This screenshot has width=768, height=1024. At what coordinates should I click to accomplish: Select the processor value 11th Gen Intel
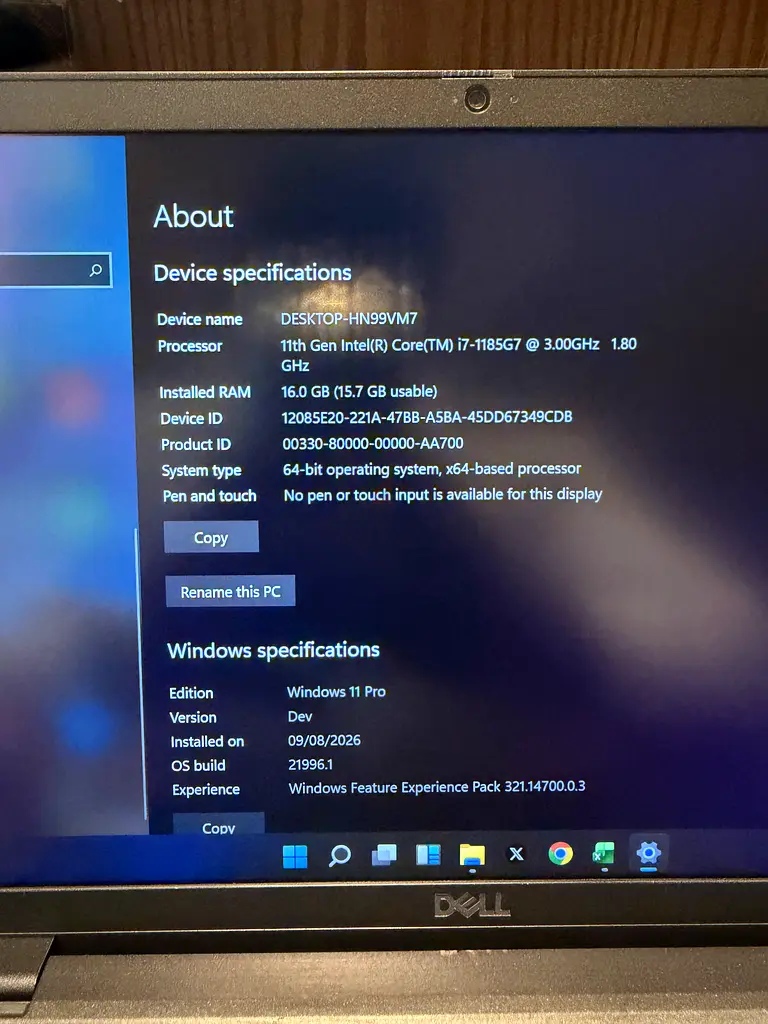point(458,355)
